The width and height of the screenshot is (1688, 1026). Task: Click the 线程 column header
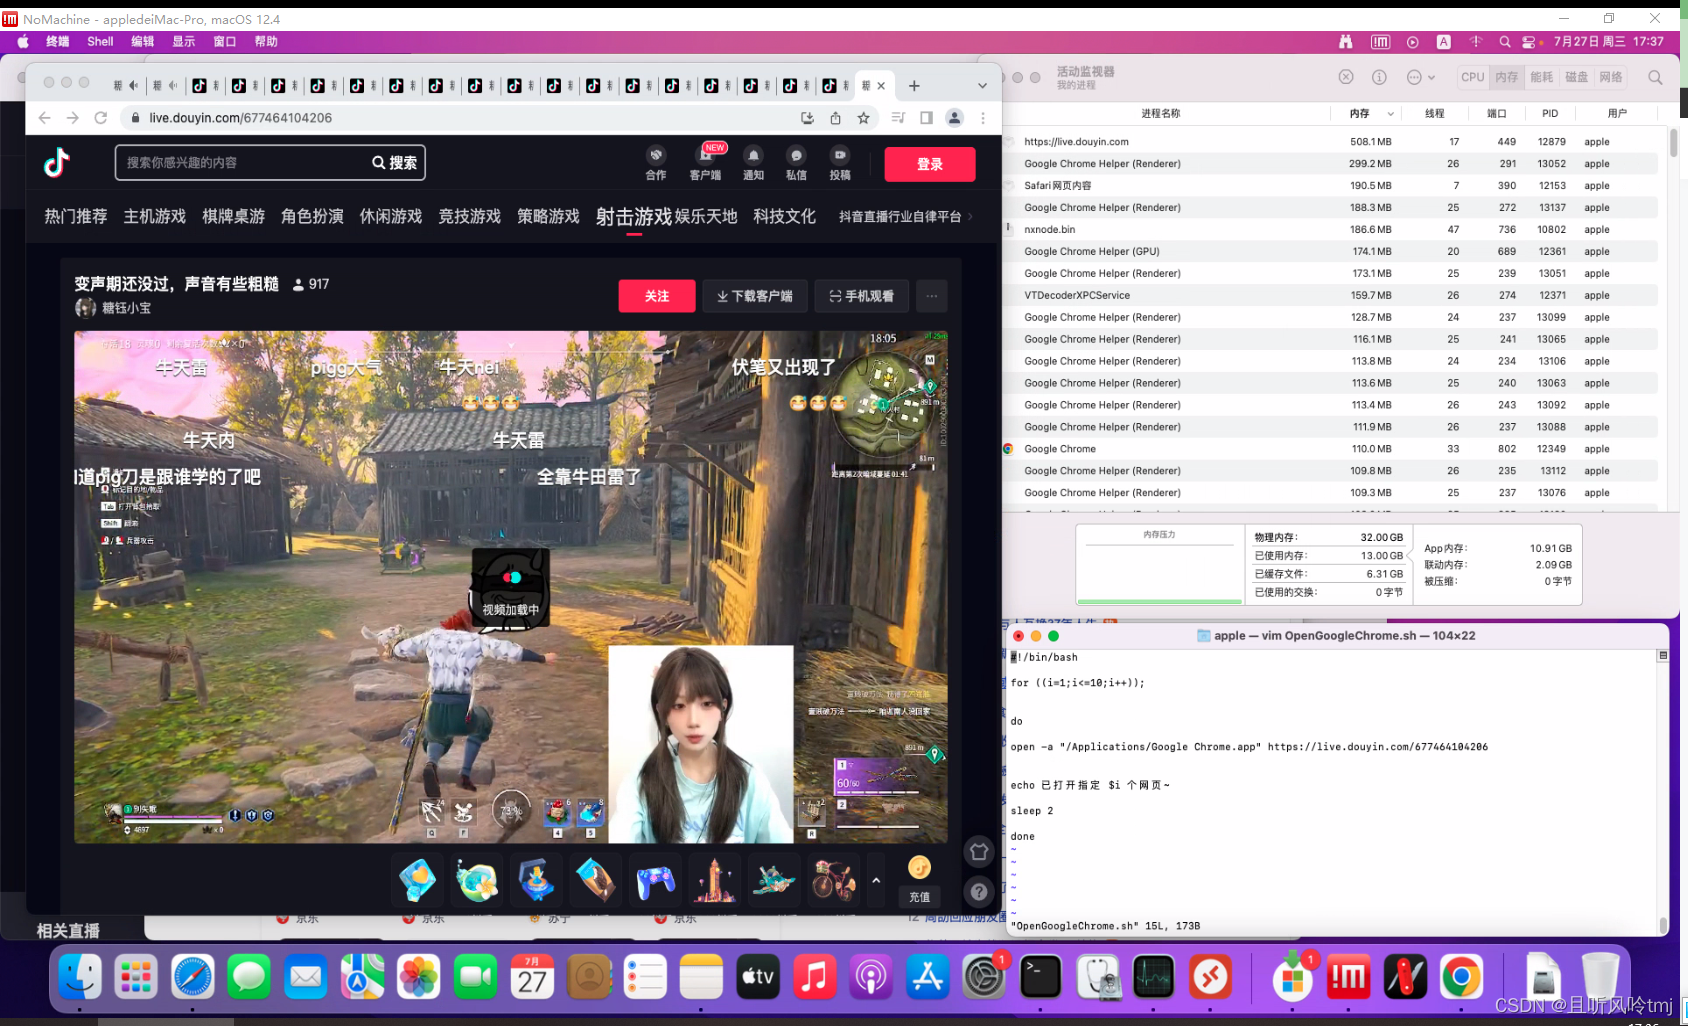point(1435,114)
